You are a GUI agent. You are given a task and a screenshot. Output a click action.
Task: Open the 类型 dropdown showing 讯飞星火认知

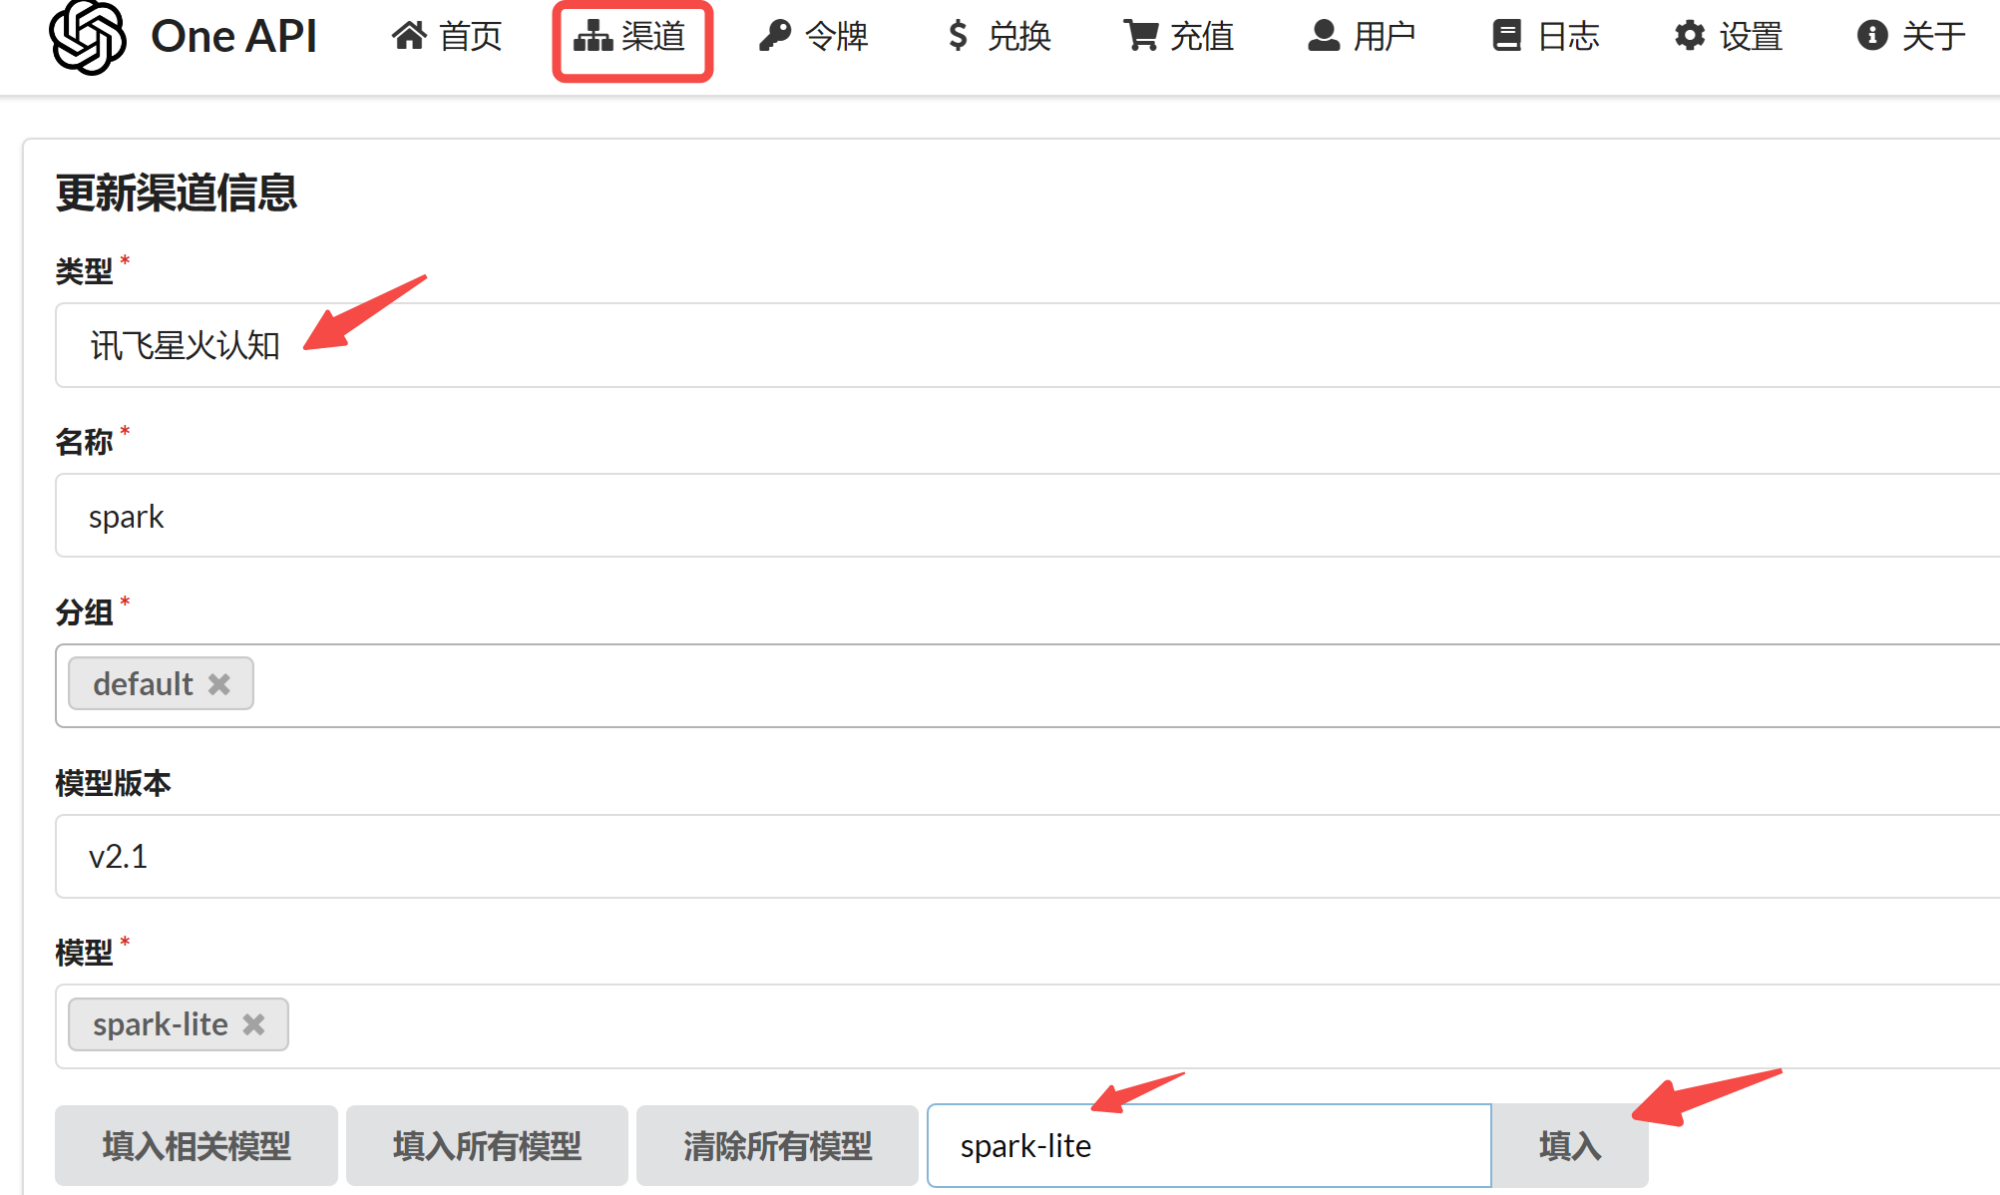point(1027,345)
